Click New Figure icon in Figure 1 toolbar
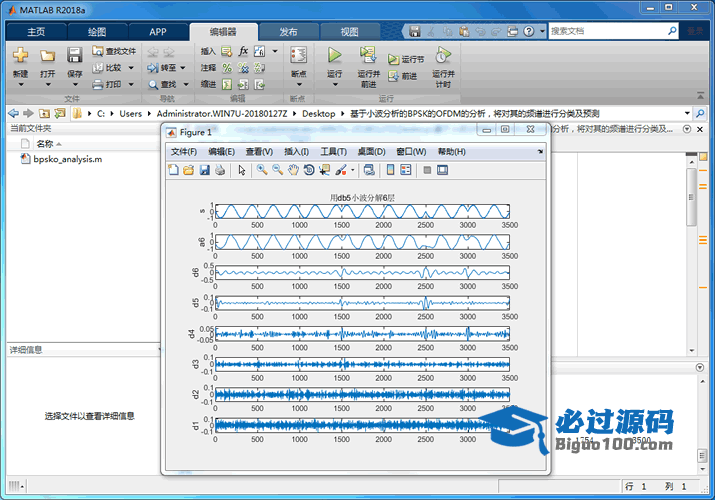 coord(173,170)
